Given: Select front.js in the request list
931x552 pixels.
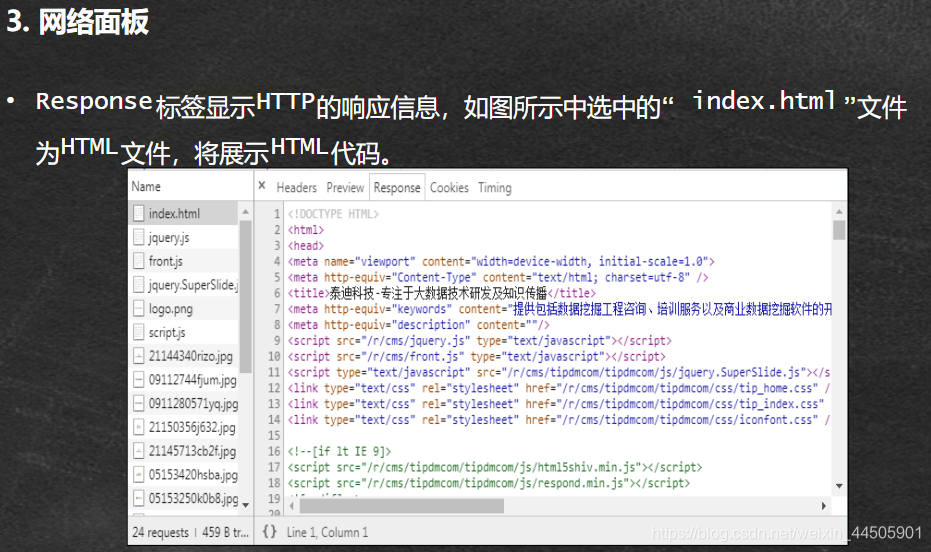Looking at the screenshot, I should tap(183, 261).
